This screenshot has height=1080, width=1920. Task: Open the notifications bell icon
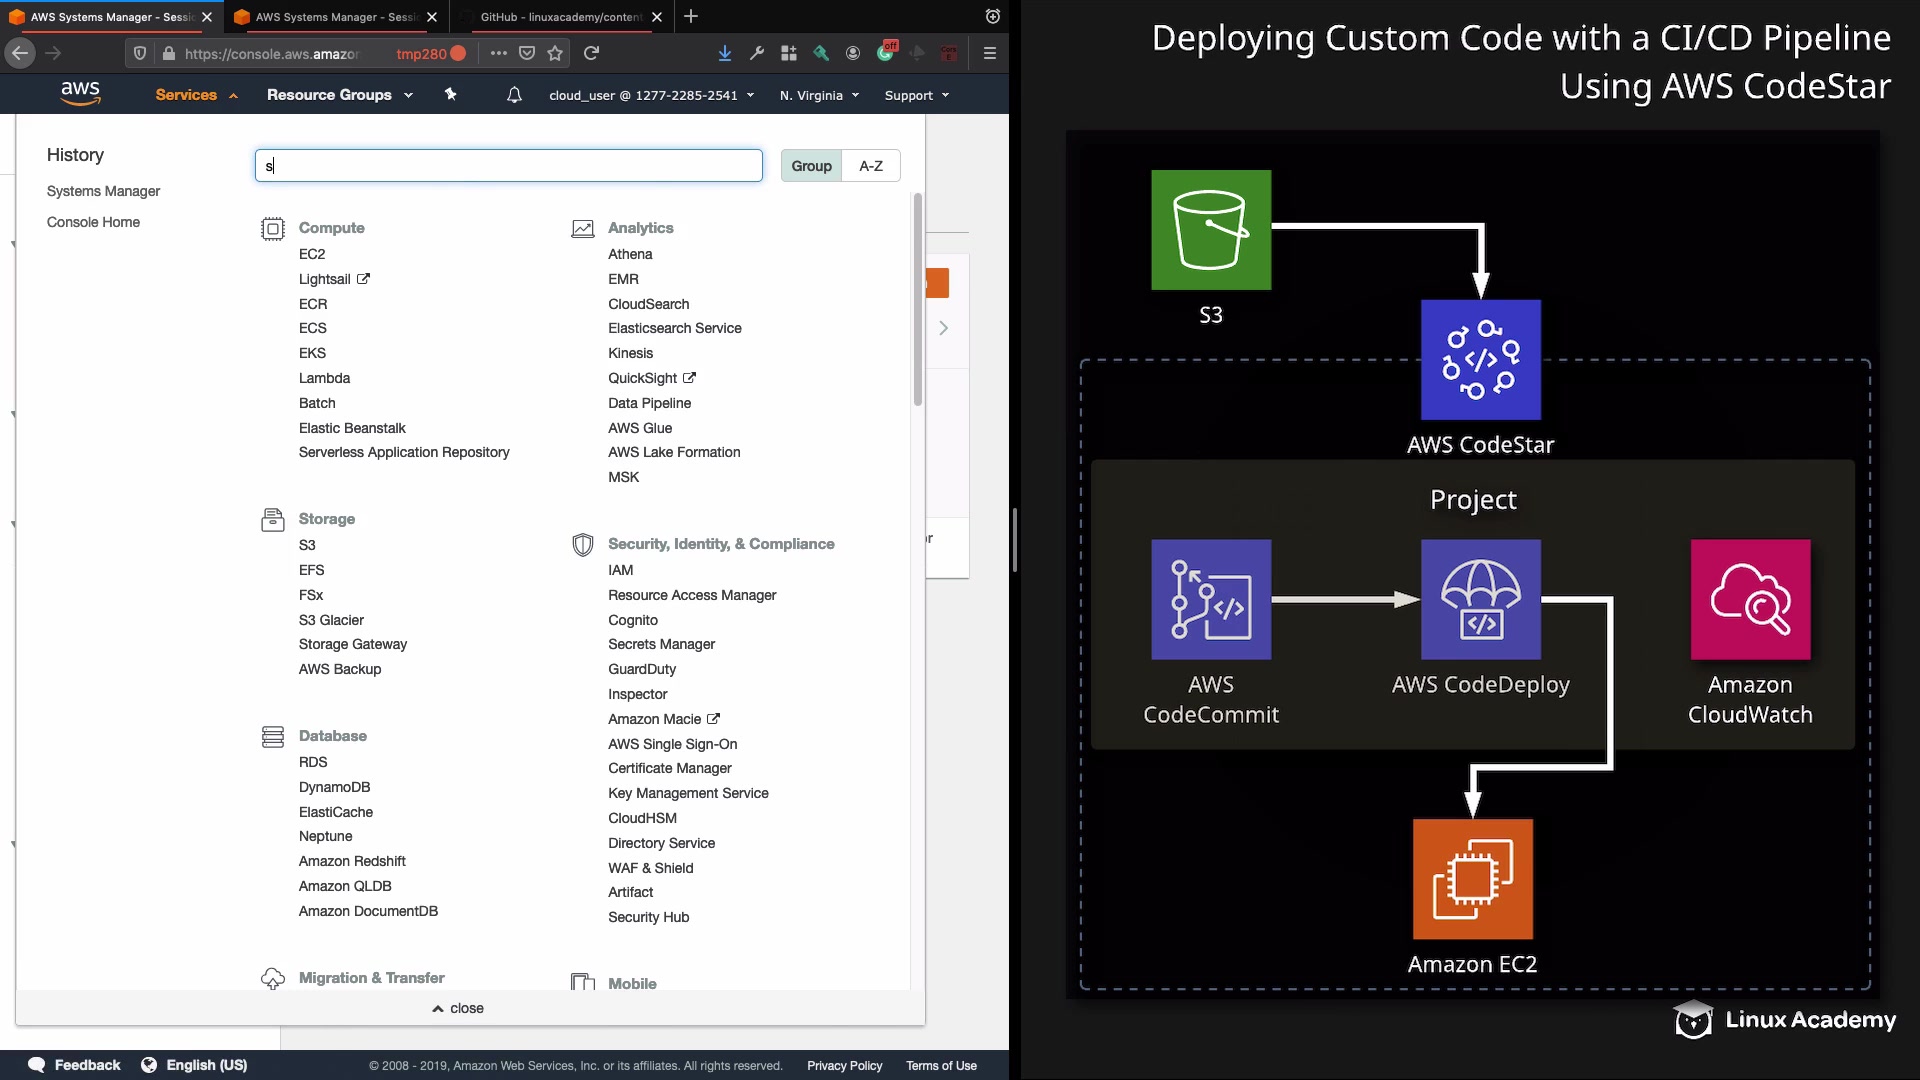click(514, 95)
